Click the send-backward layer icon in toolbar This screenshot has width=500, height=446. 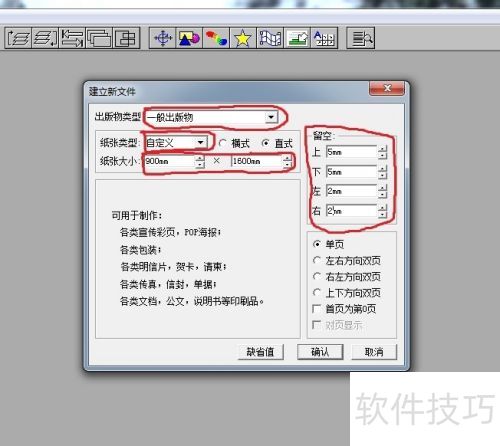(x=45, y=38)
